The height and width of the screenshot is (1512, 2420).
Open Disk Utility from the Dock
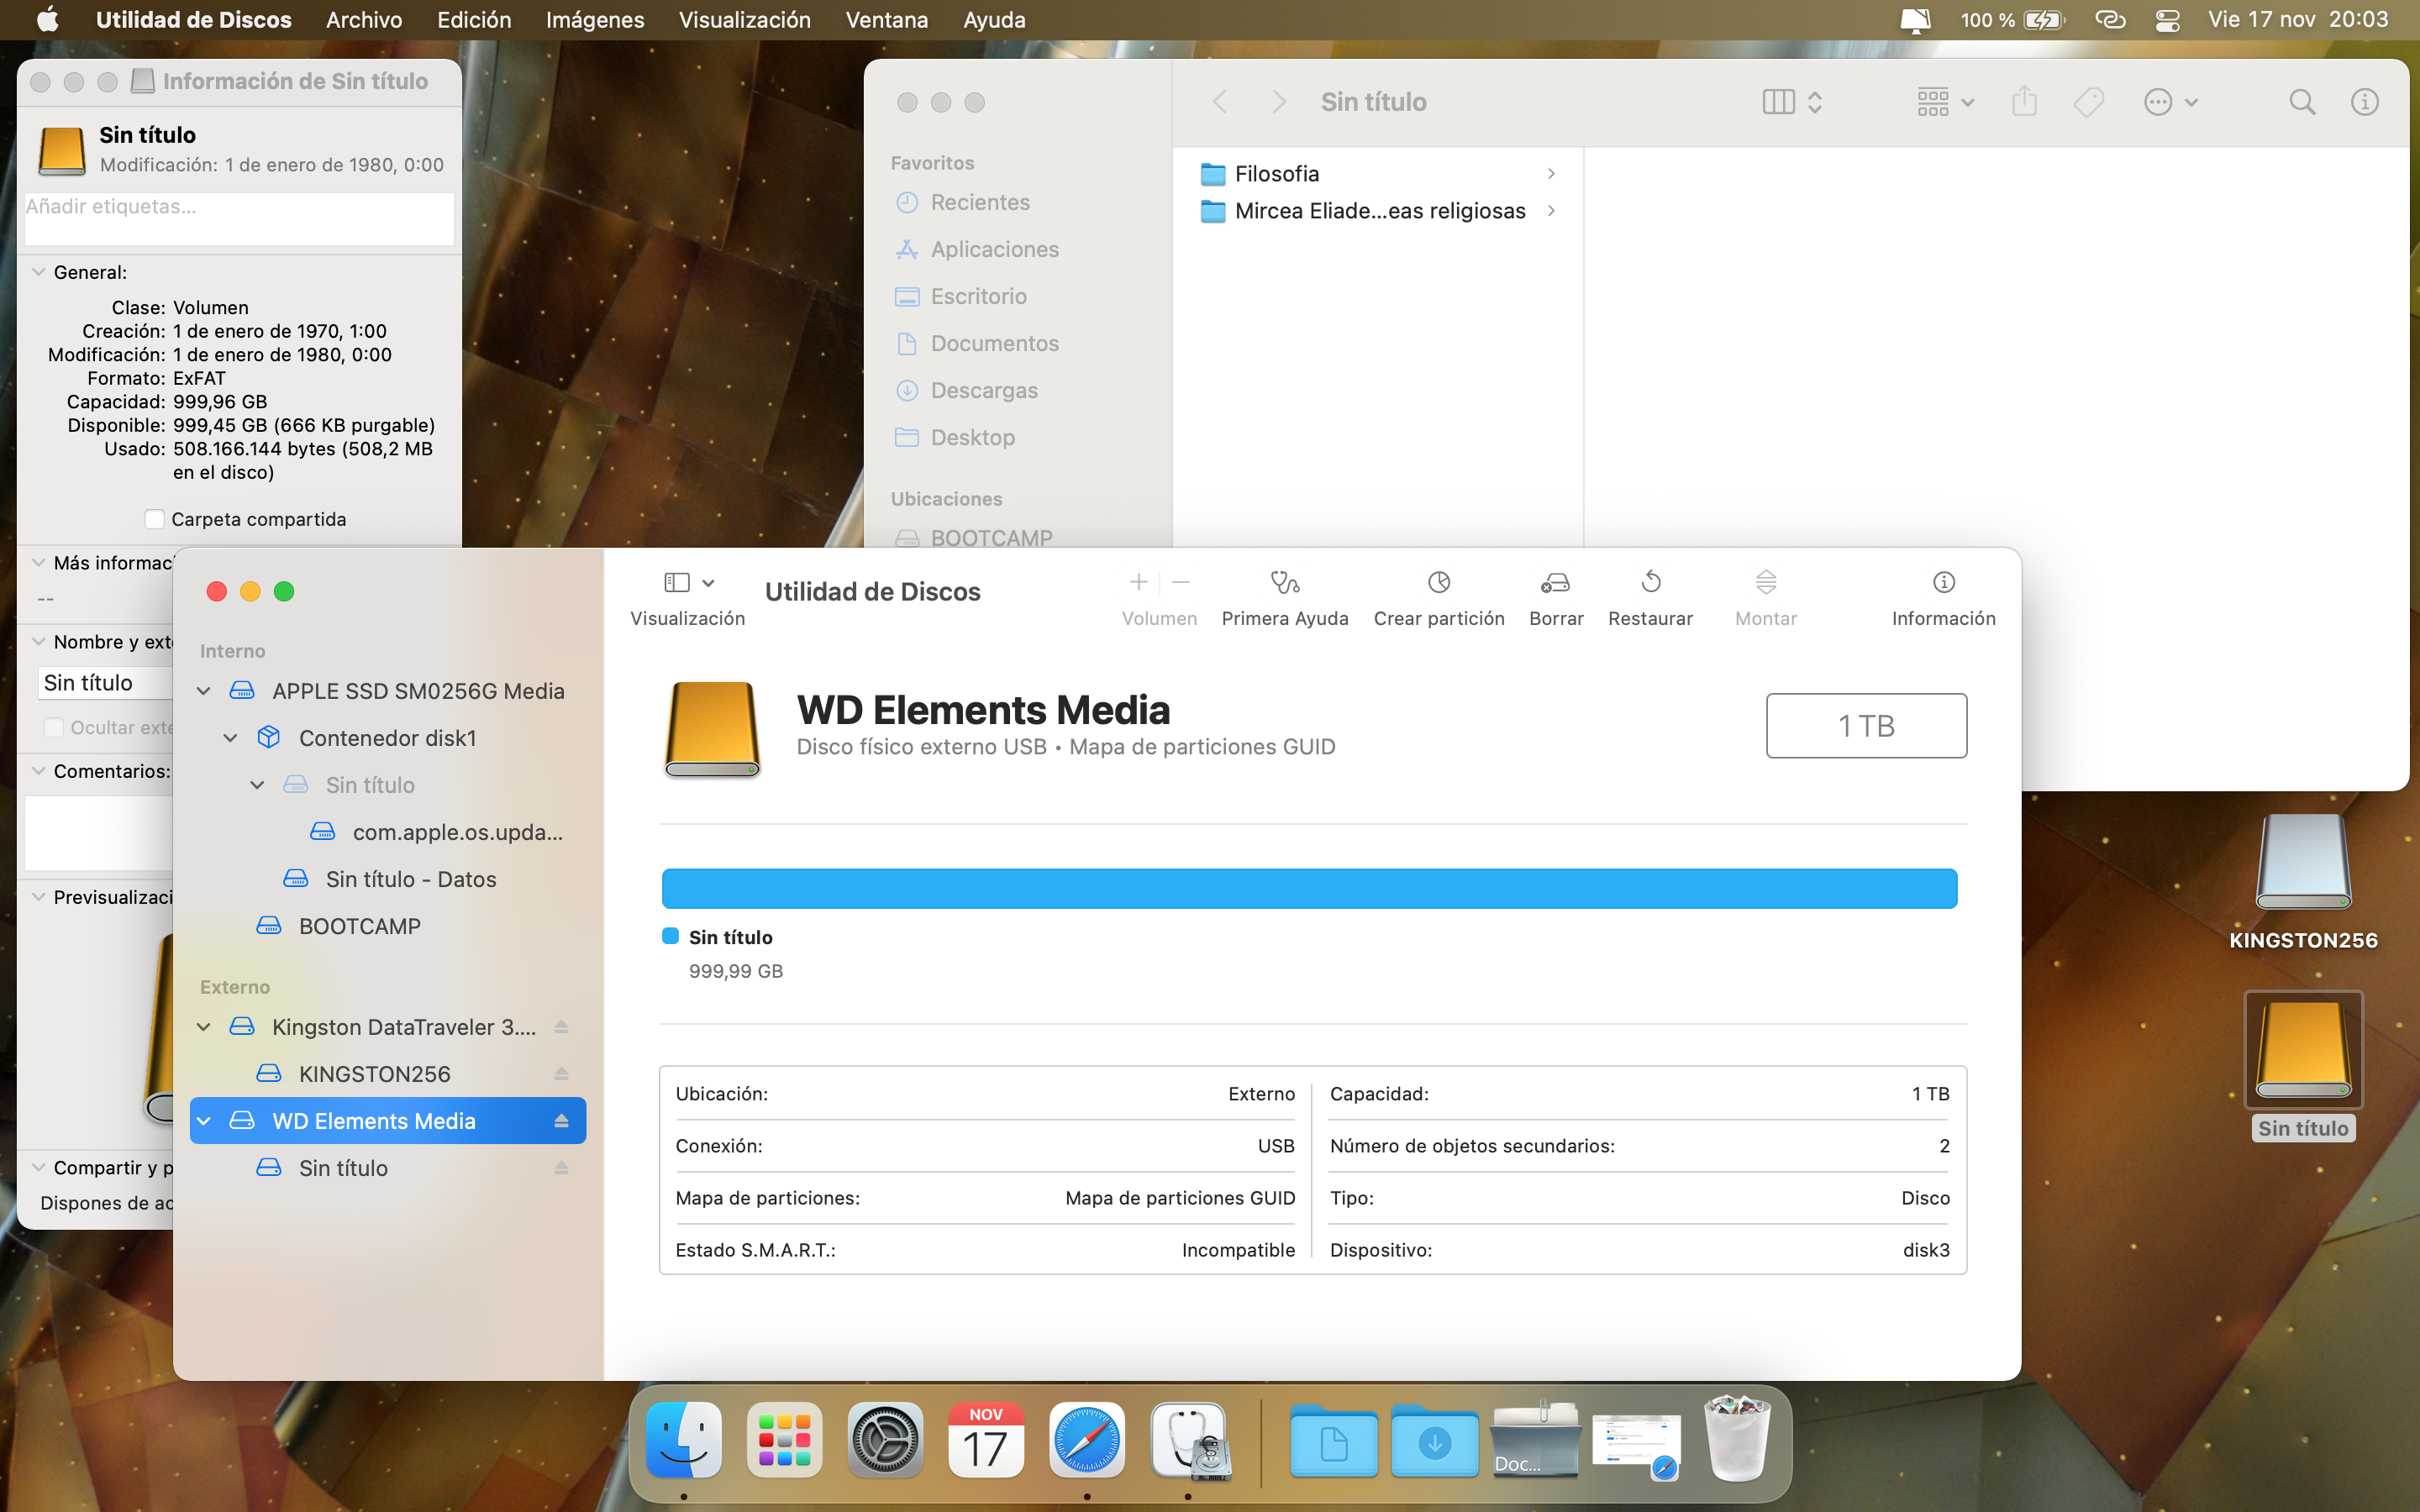point(1188,1441)
